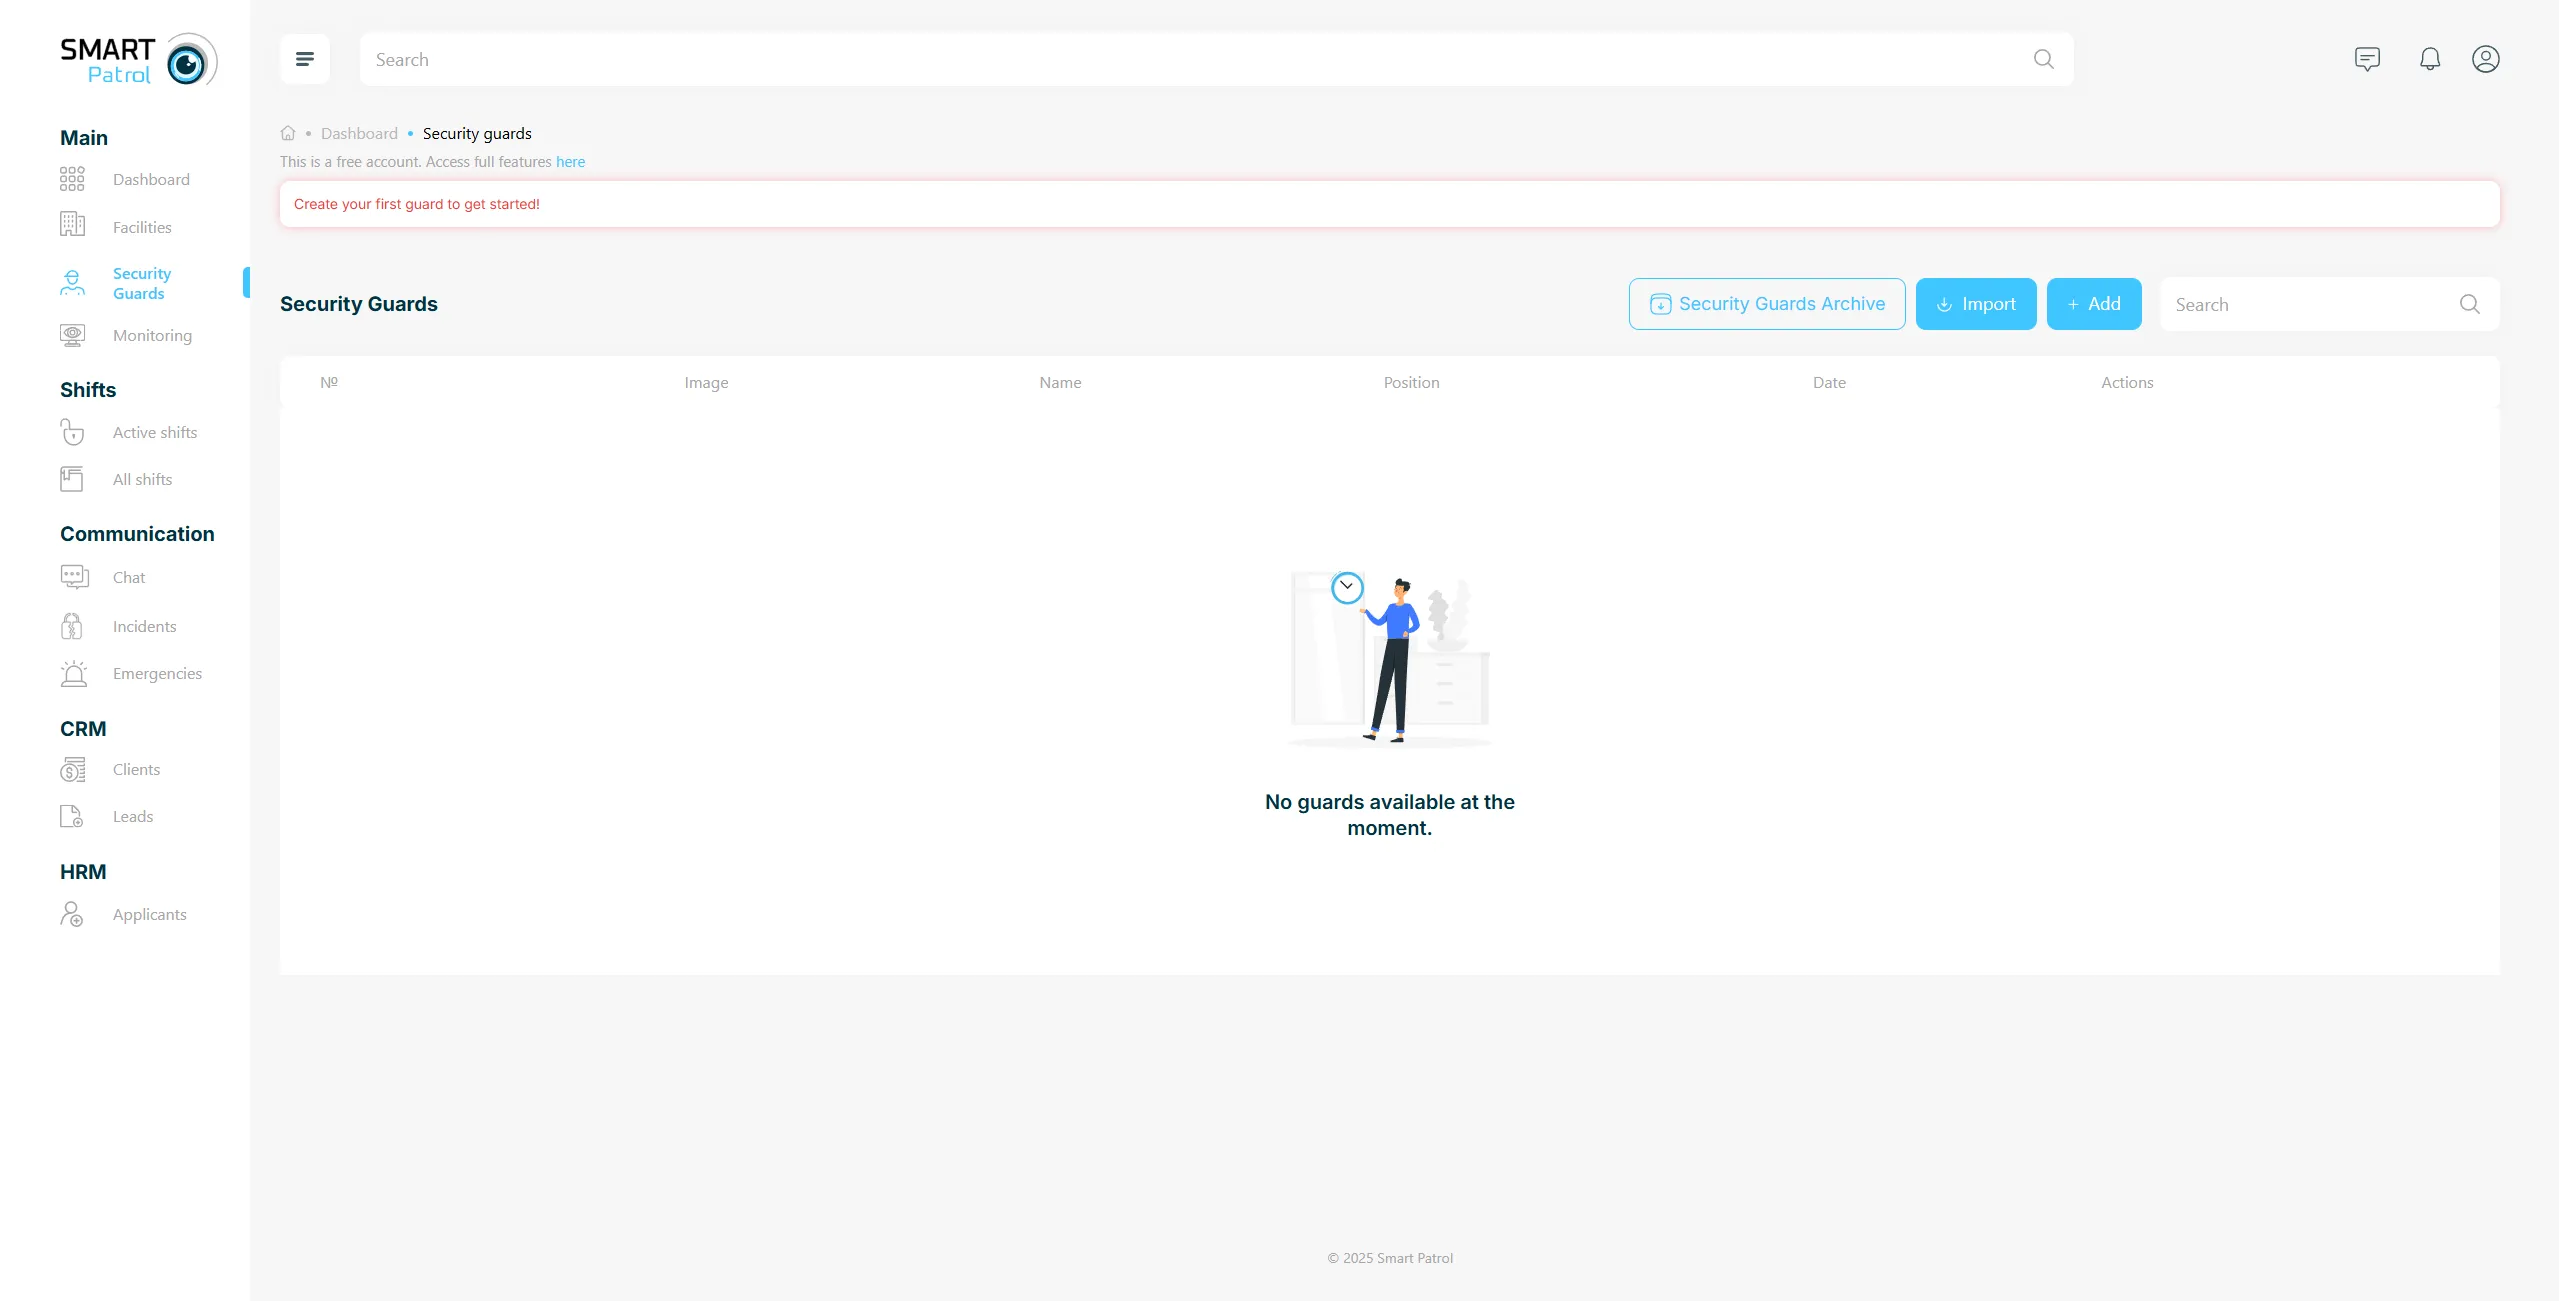Image resolution: width=2559 pixels, height=1301 pixels.
Task: Click the Monitoring eye-screen icon
Action: (x=72, y=335)
